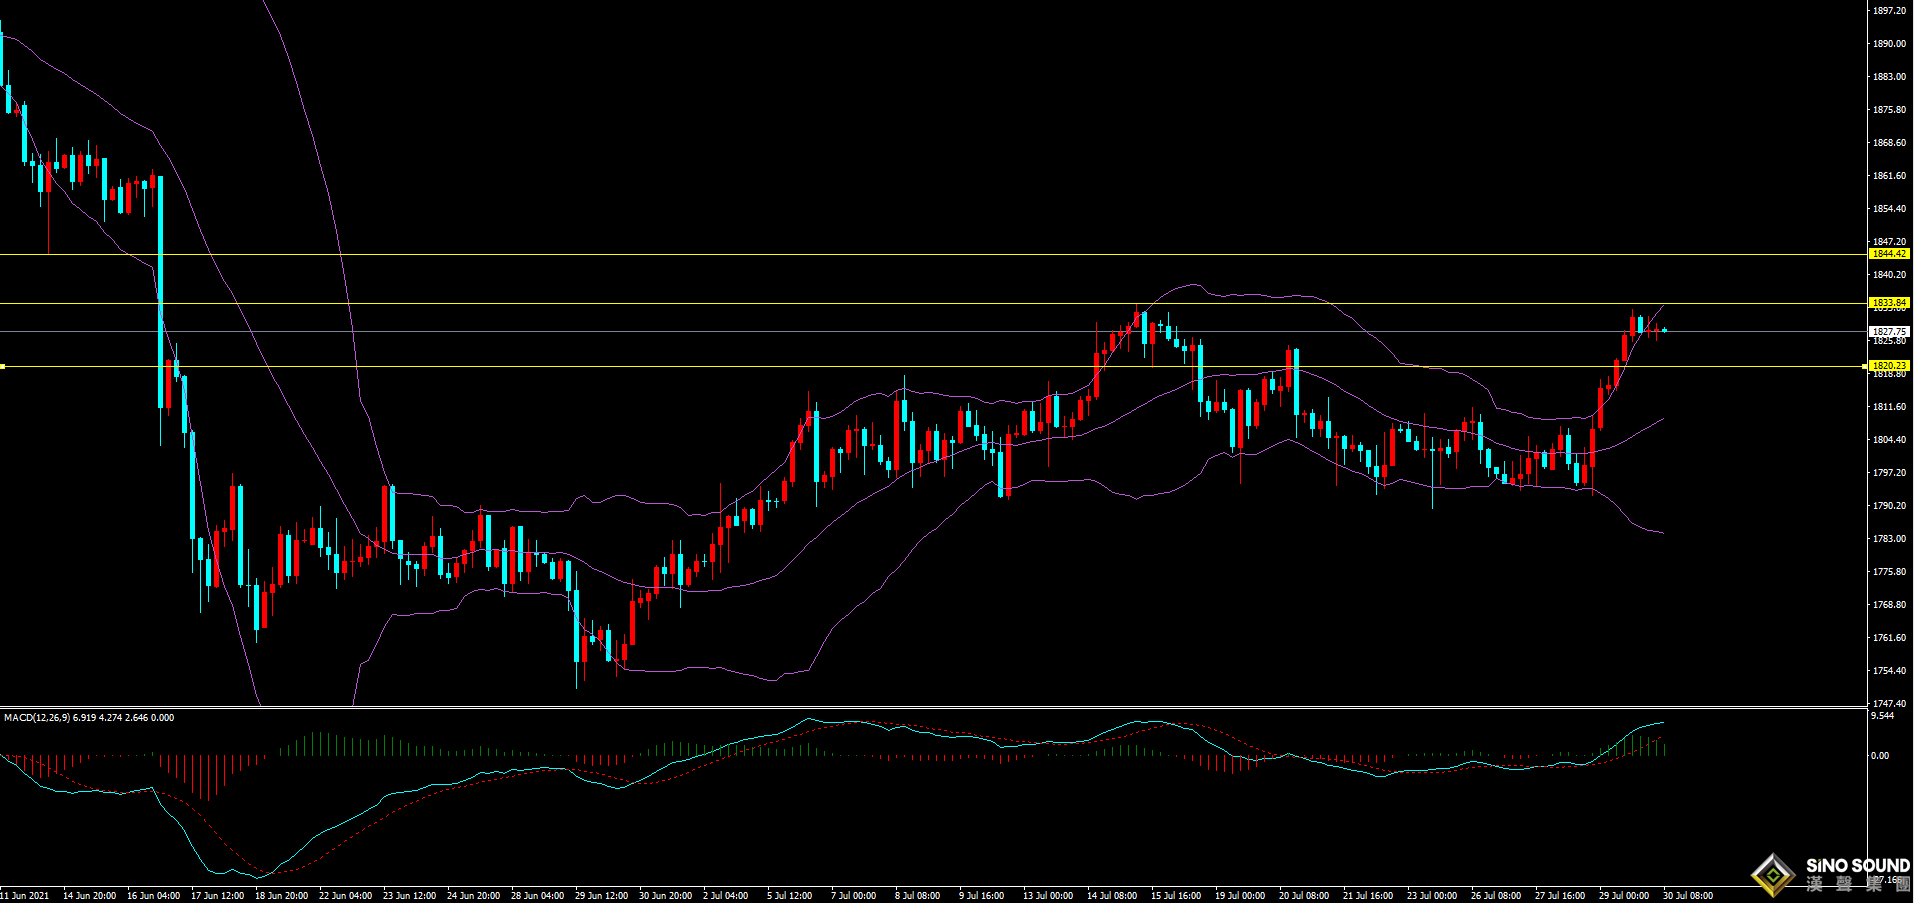The width and height of the screenshot is (1915, 903).
Task: Click the 1747.40 price axis label
Action: point(1889,704)
